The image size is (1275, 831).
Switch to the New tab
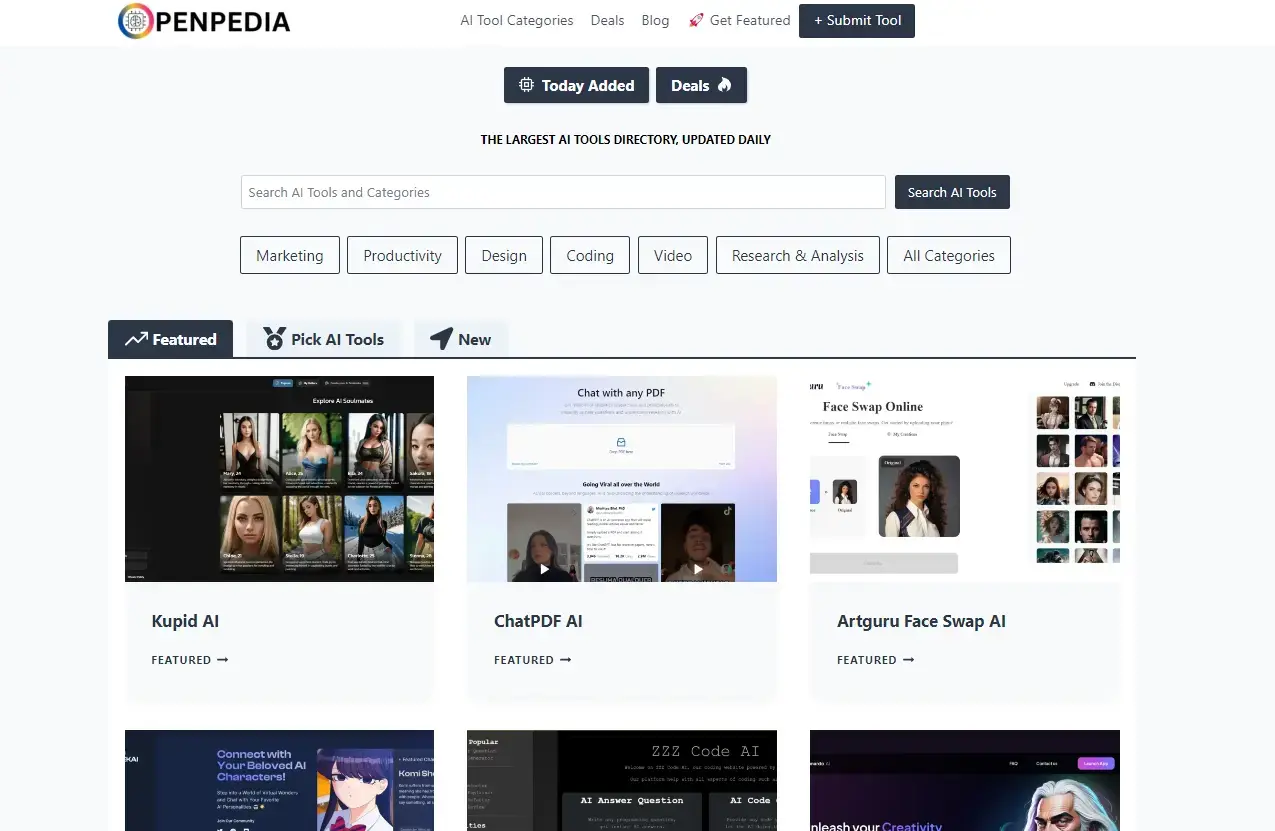coord(461,339)
